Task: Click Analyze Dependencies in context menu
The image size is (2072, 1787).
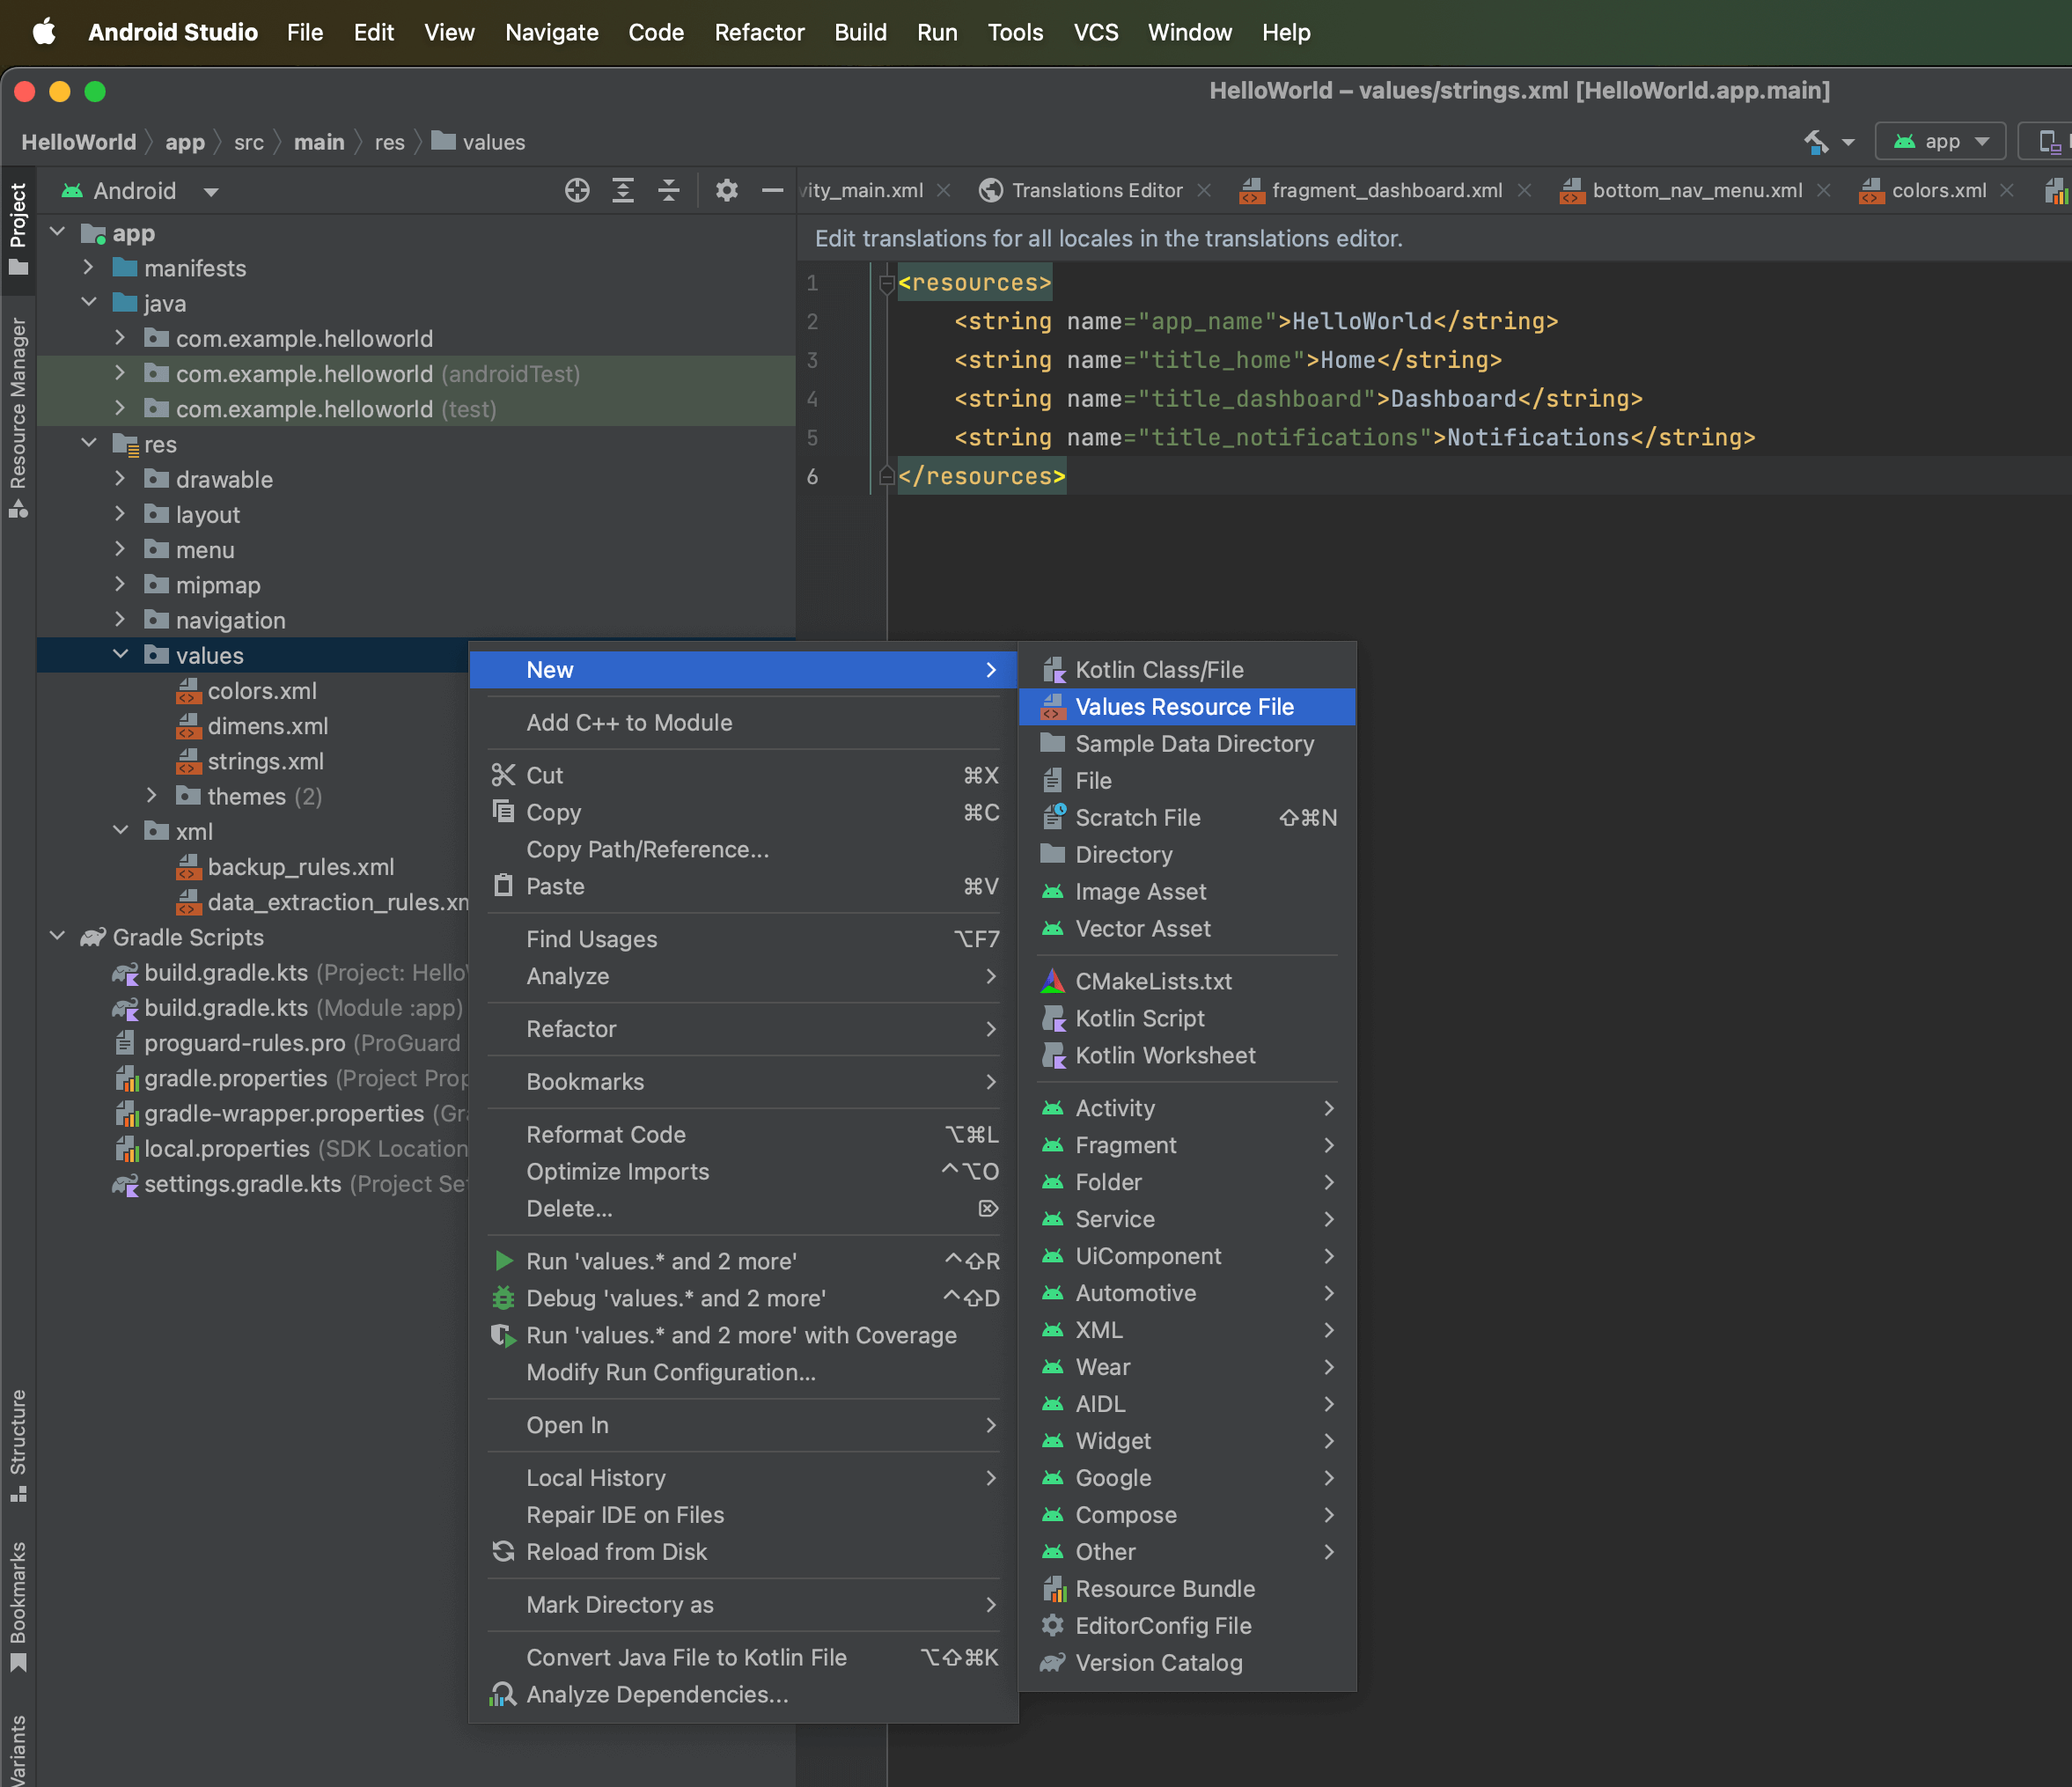Action: [743, 1695]
